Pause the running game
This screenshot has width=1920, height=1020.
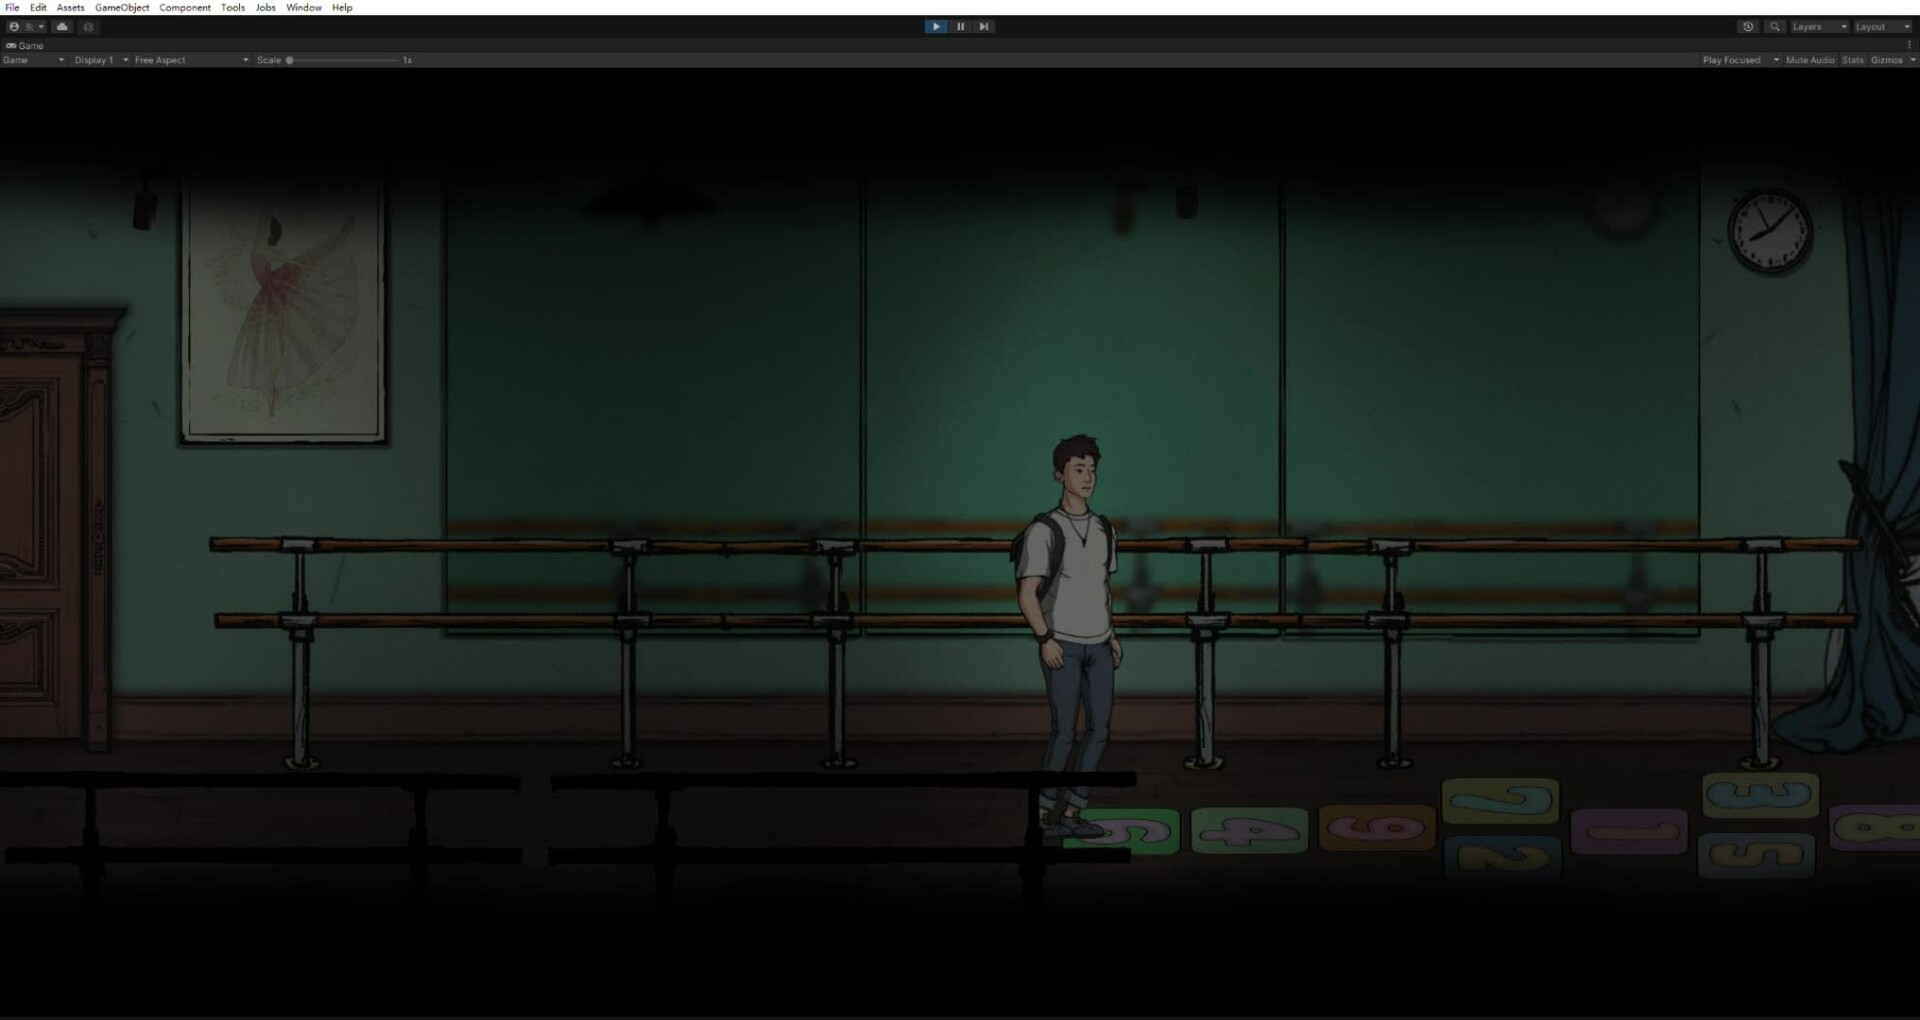(x=960, y=27)
